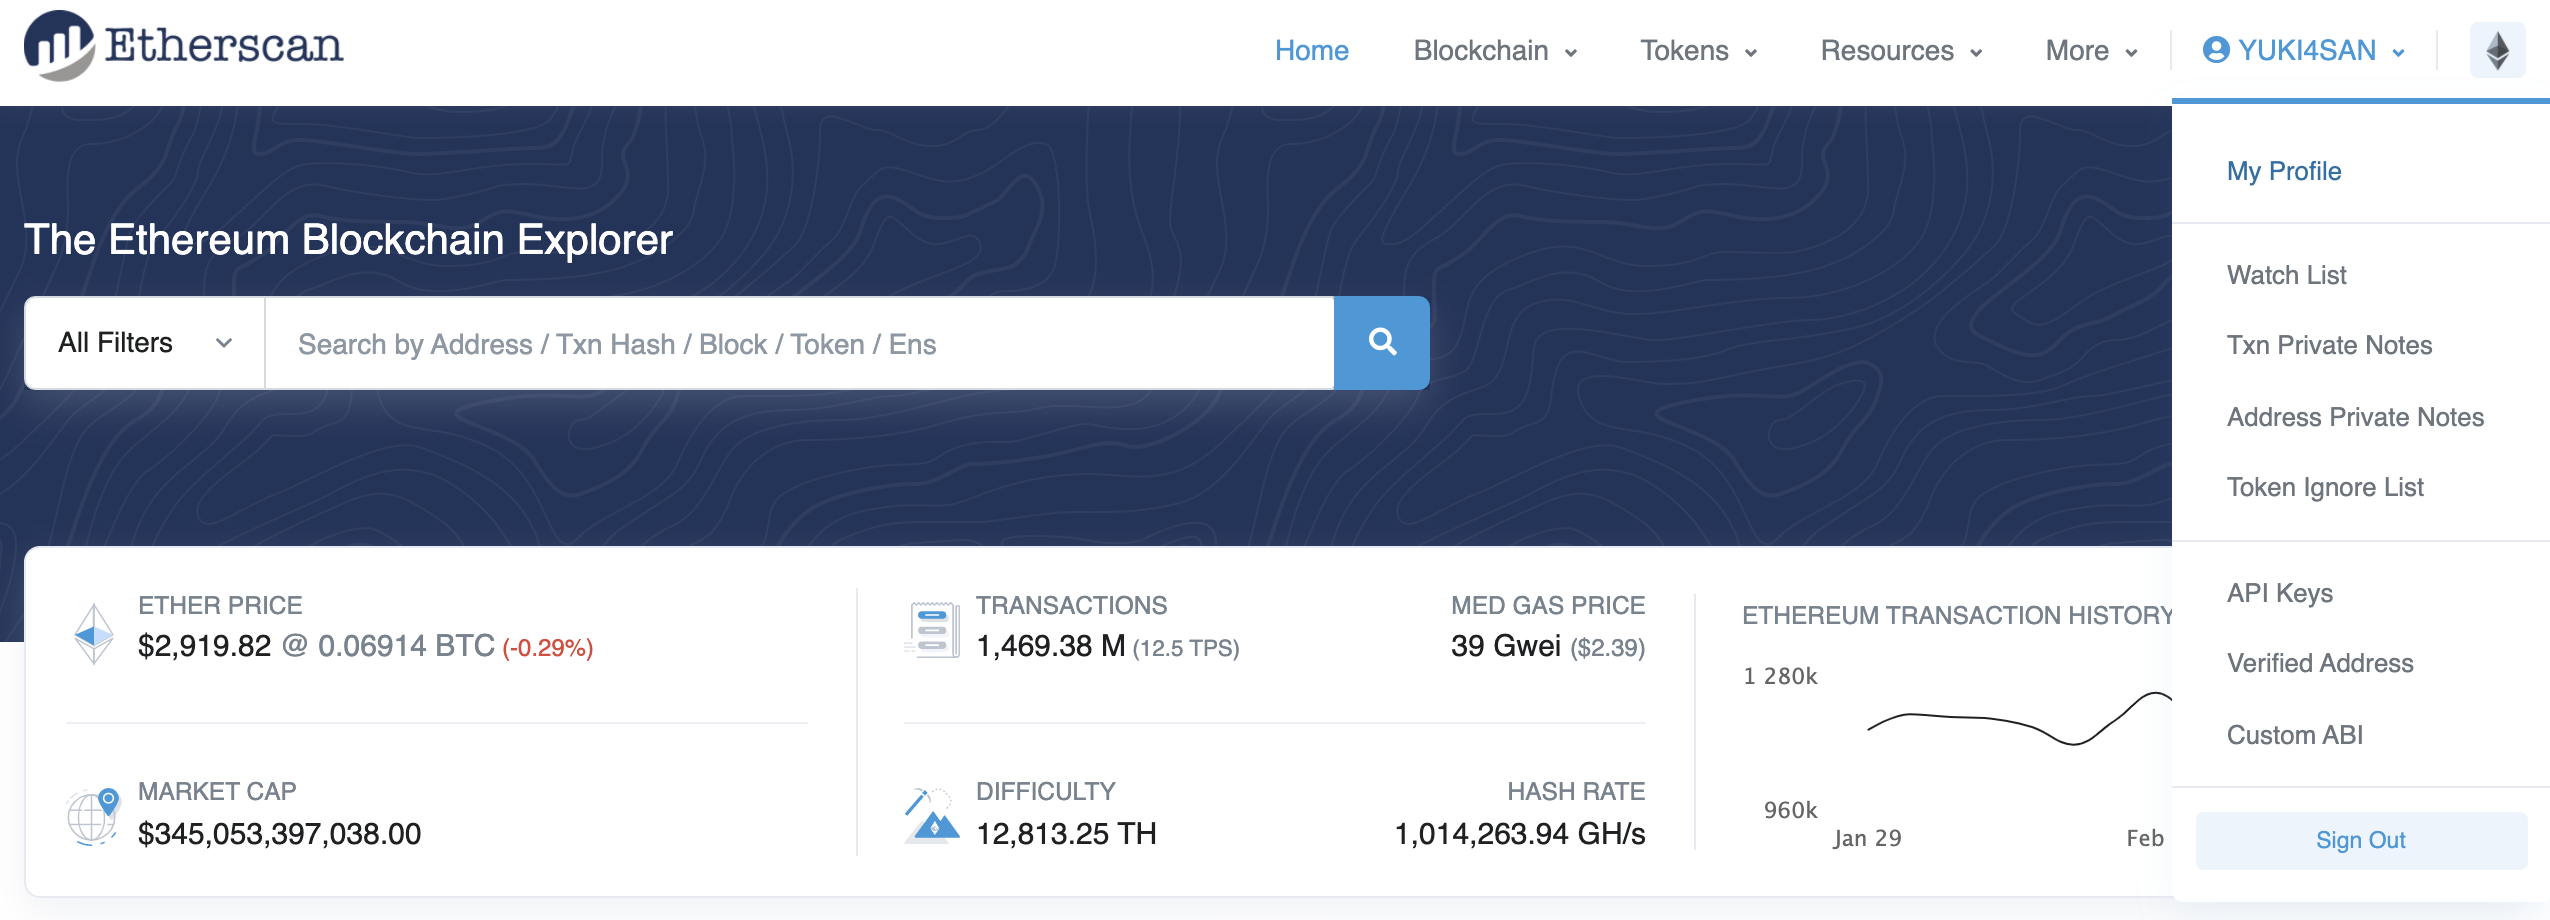Click the 0.06914 BTC price
This screenshot has width=2550, height=920.
[406, 646]
